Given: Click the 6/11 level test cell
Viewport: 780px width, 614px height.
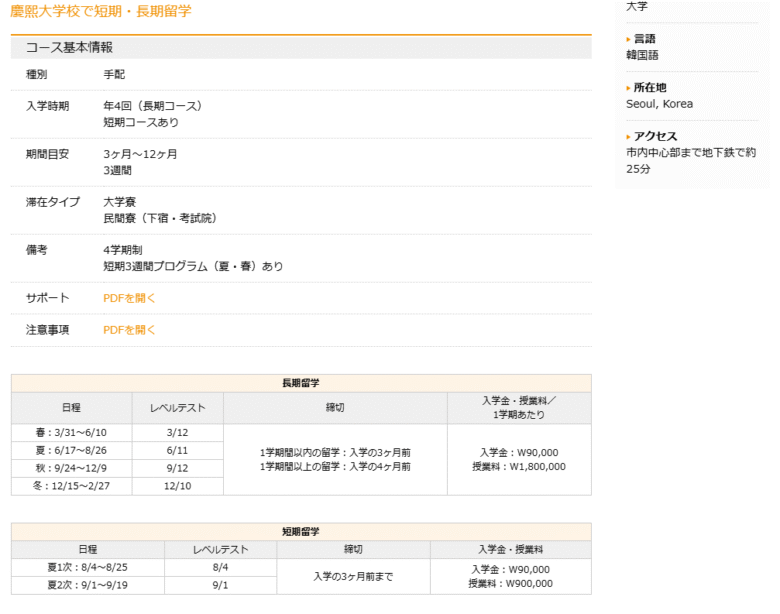Looking at the screenshot, I should click(x=178, y=451).
